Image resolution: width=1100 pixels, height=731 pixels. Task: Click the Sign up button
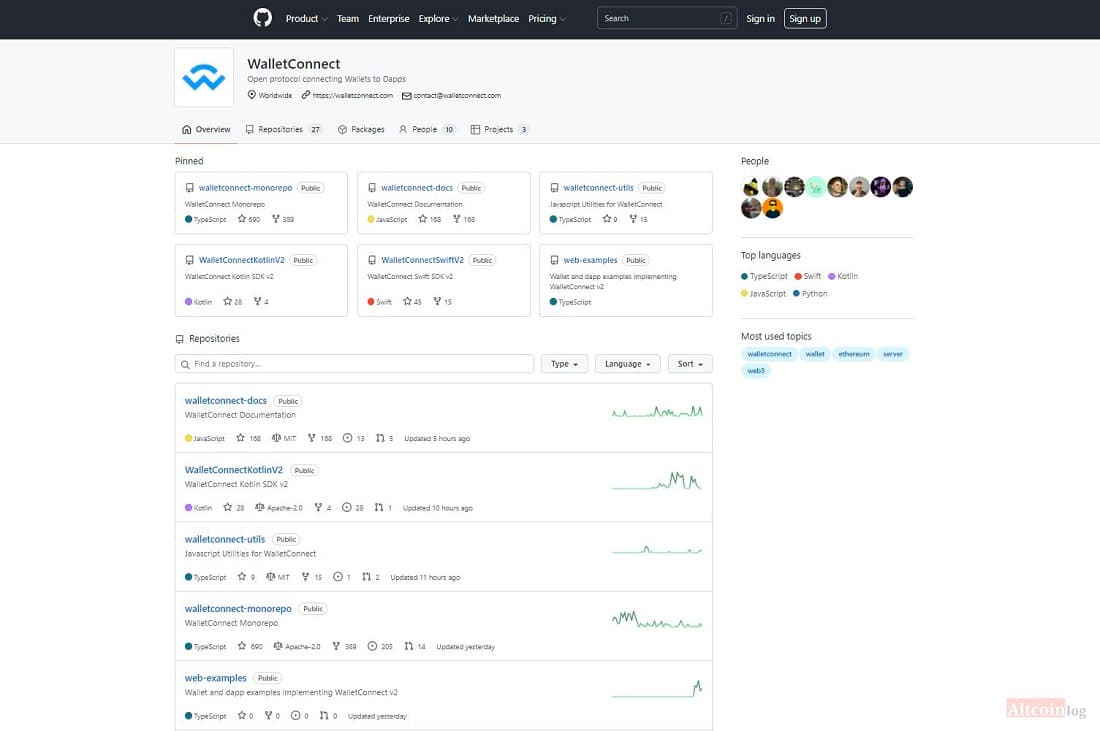tap(805, 18)
